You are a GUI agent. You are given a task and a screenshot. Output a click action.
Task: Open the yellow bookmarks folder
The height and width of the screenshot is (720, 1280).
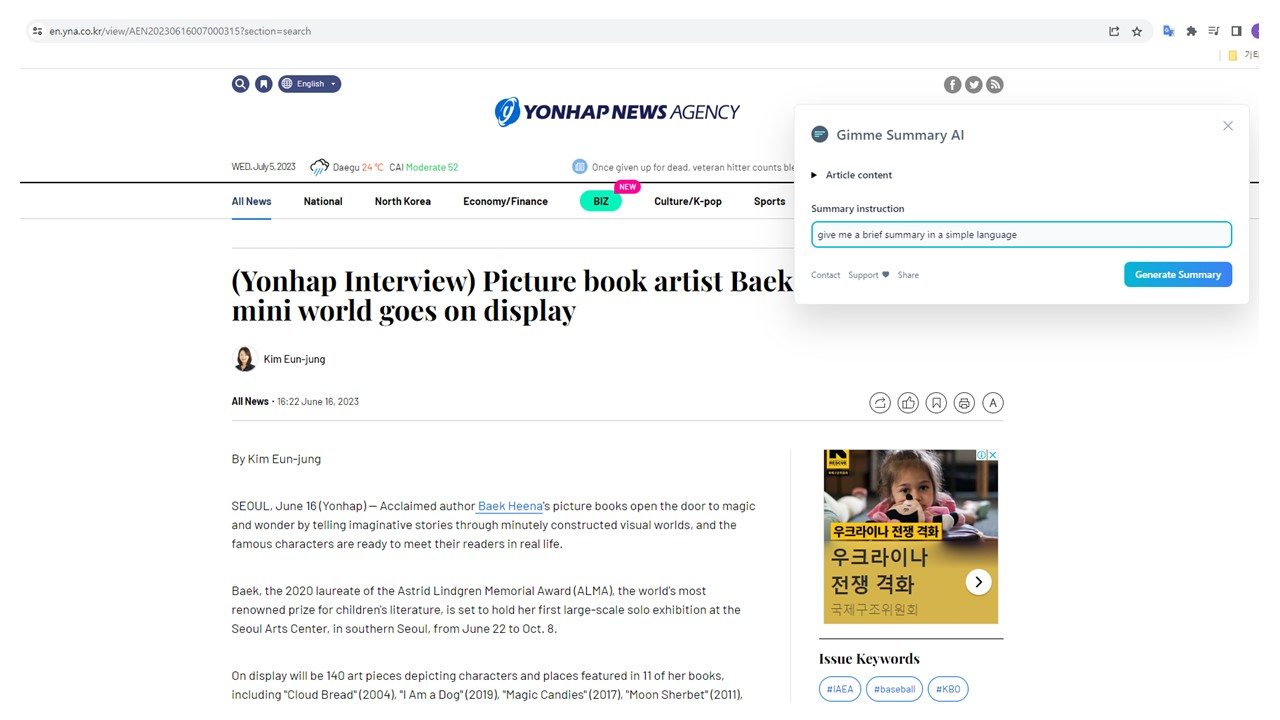point(1233,56)
